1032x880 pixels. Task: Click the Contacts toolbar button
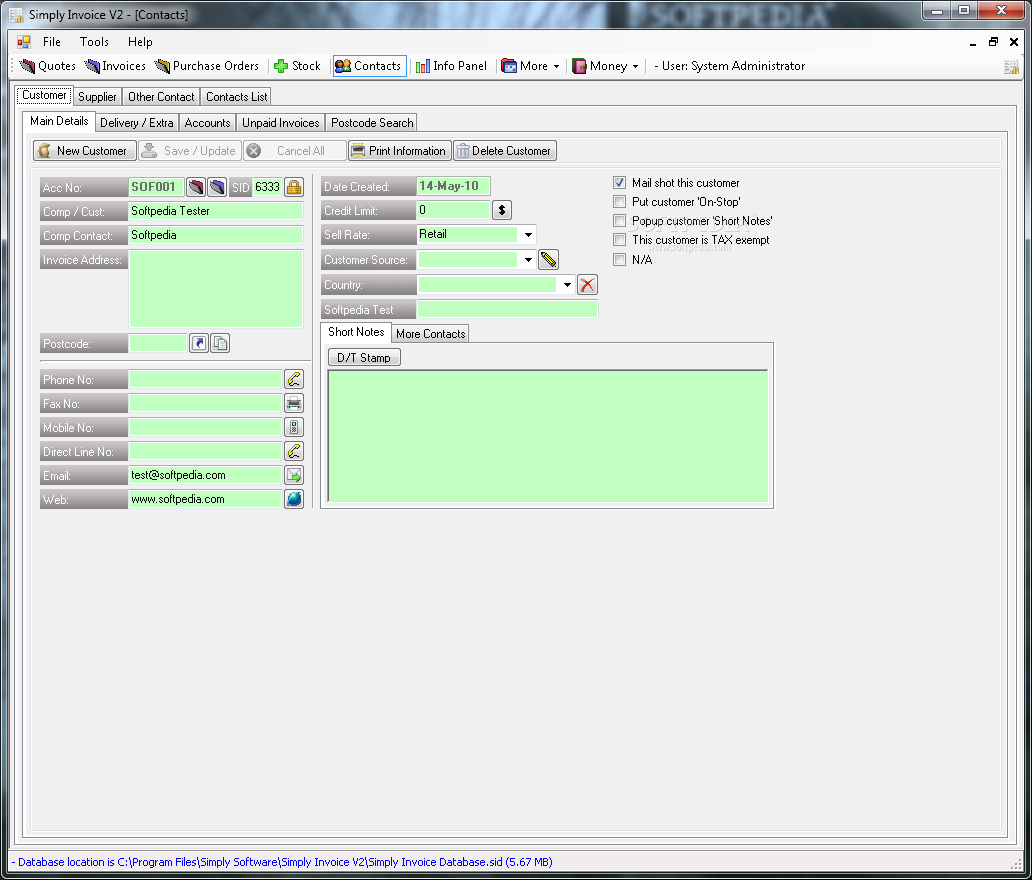click(369, 66)
